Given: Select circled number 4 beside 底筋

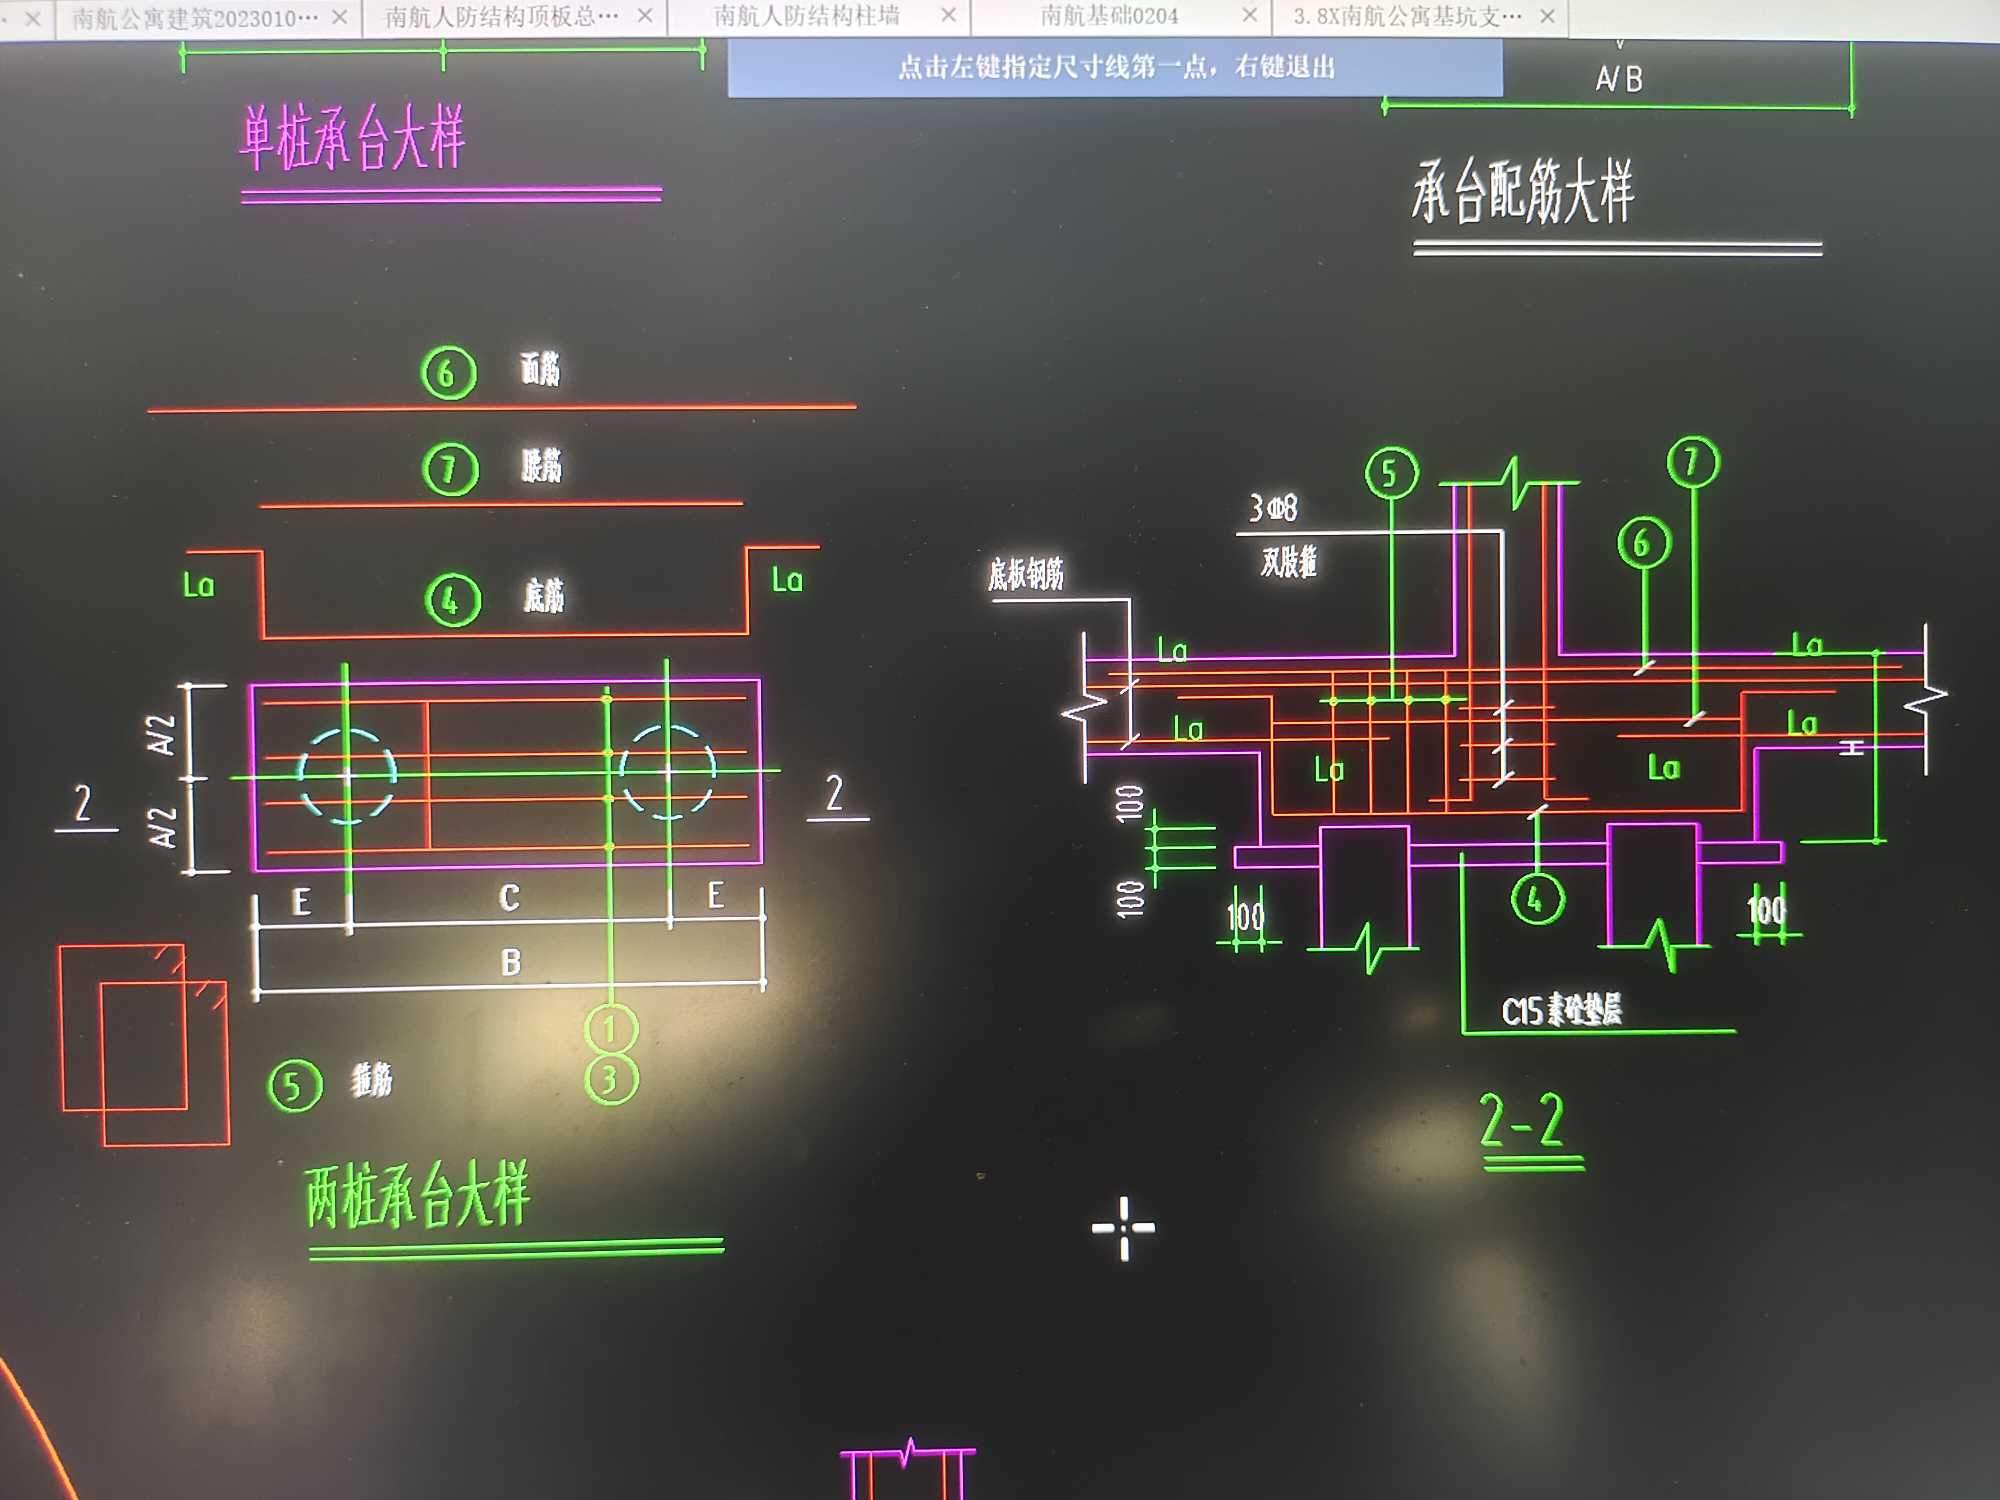Looking at the screenshot, I should coord(452,600).
